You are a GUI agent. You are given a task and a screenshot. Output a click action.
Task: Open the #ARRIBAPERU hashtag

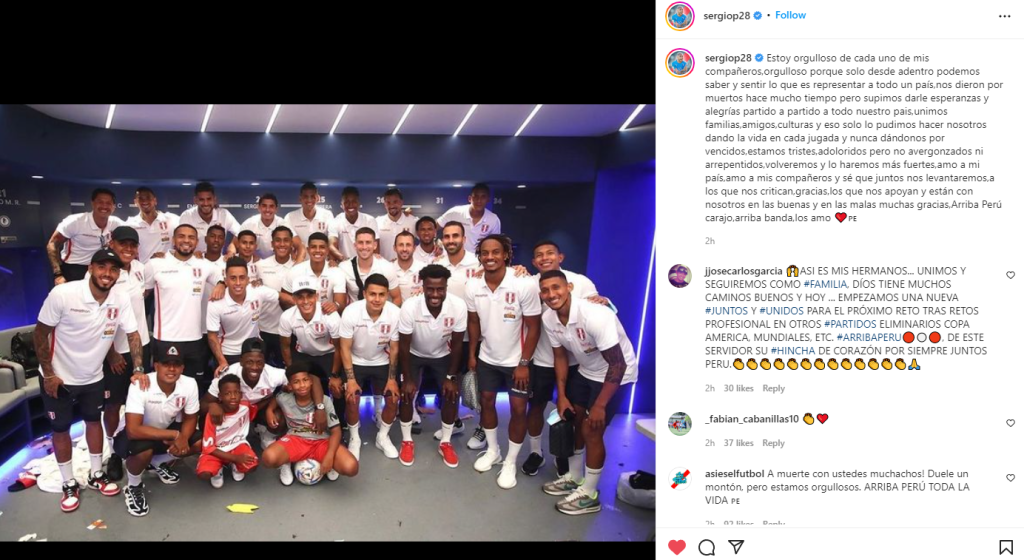(x=869, y=337)
